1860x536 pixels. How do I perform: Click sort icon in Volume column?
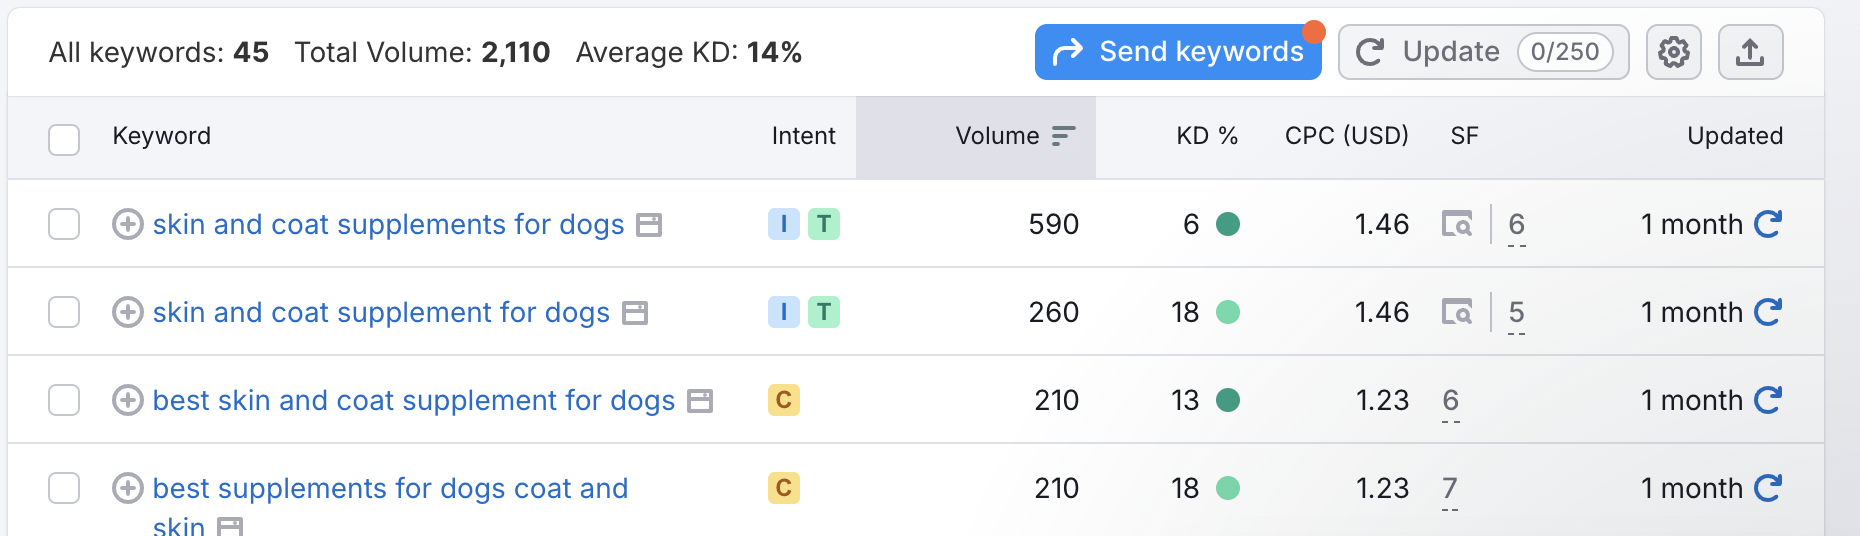pos(1063,136)
